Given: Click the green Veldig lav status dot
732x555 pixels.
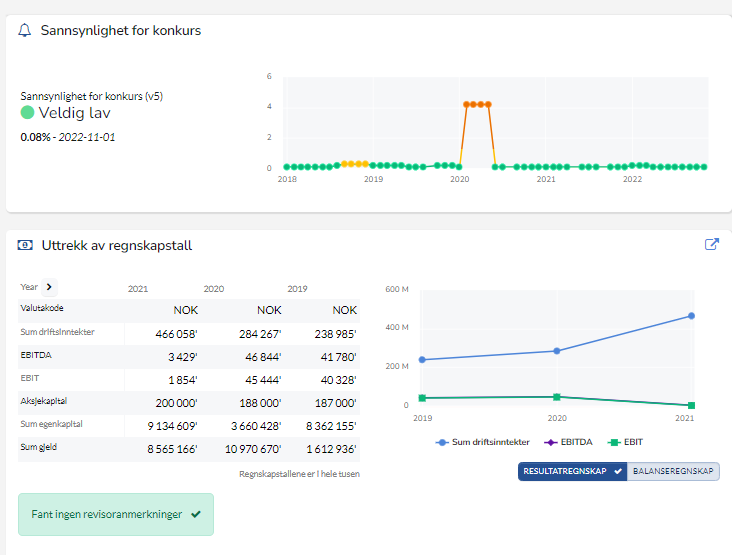Looking at the screenshot, I should (27, 113).
